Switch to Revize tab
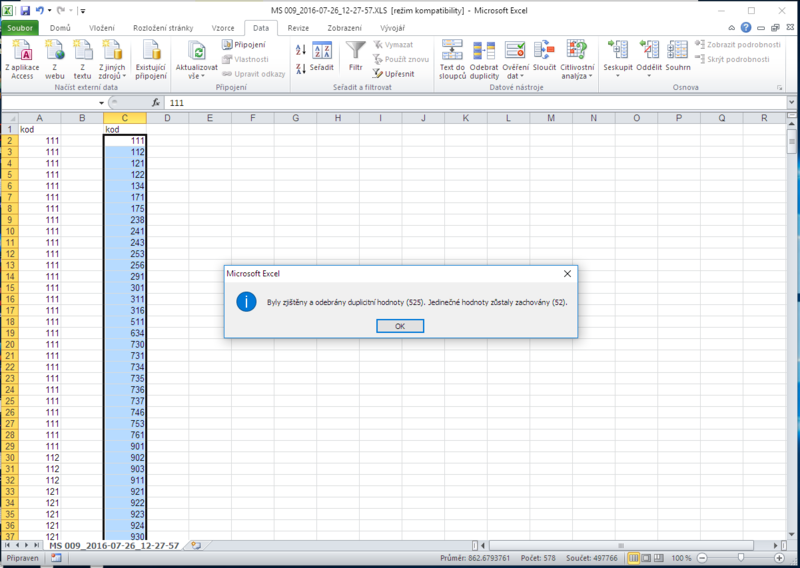 tap(298, 28)
